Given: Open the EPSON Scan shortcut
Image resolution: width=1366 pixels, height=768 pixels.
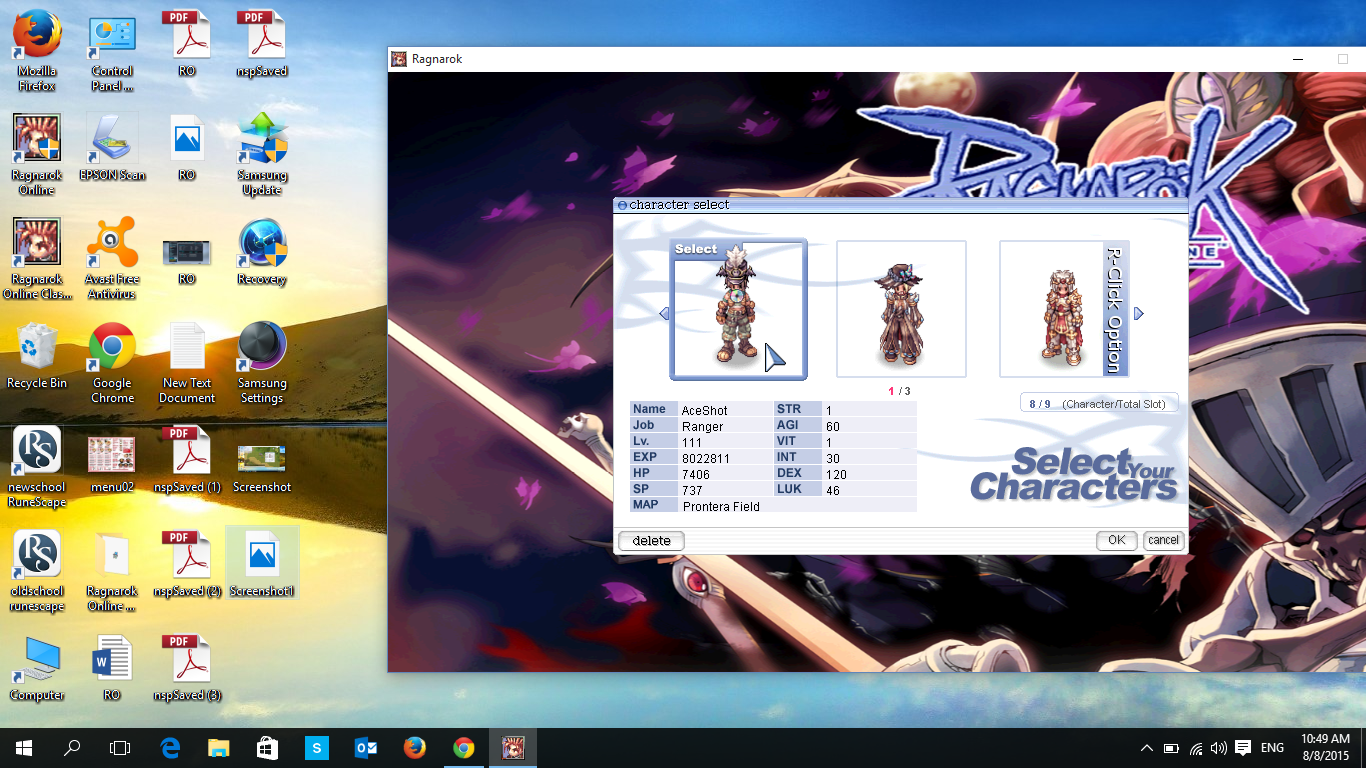Looking at the screenshot, I should [112, 147].
